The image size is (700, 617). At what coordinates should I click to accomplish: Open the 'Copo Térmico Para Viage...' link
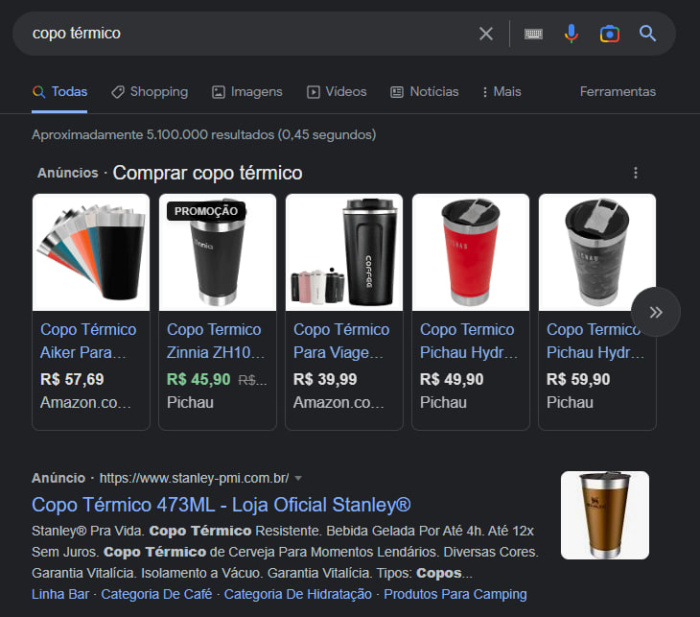pyautogui.click(x=341, y=341)
